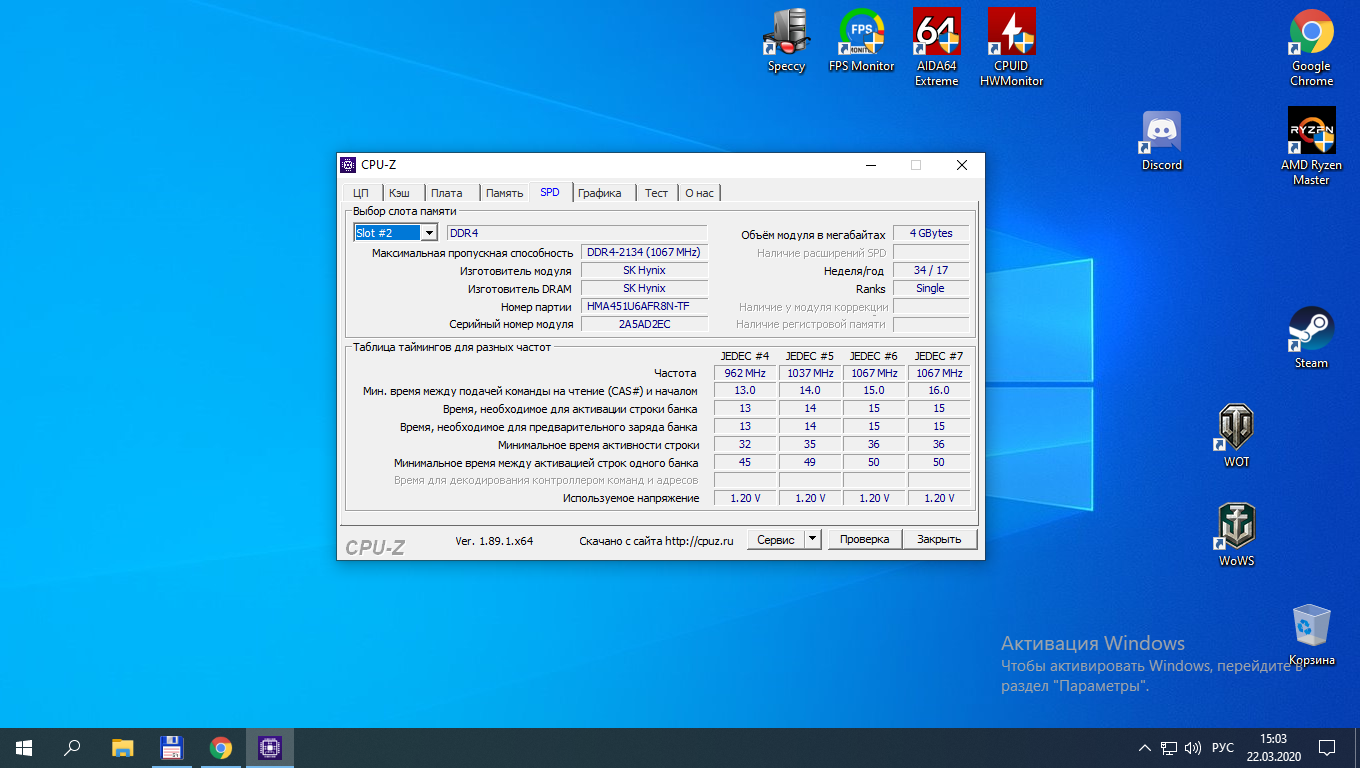Switch to the Память tab

click(504, 193)
